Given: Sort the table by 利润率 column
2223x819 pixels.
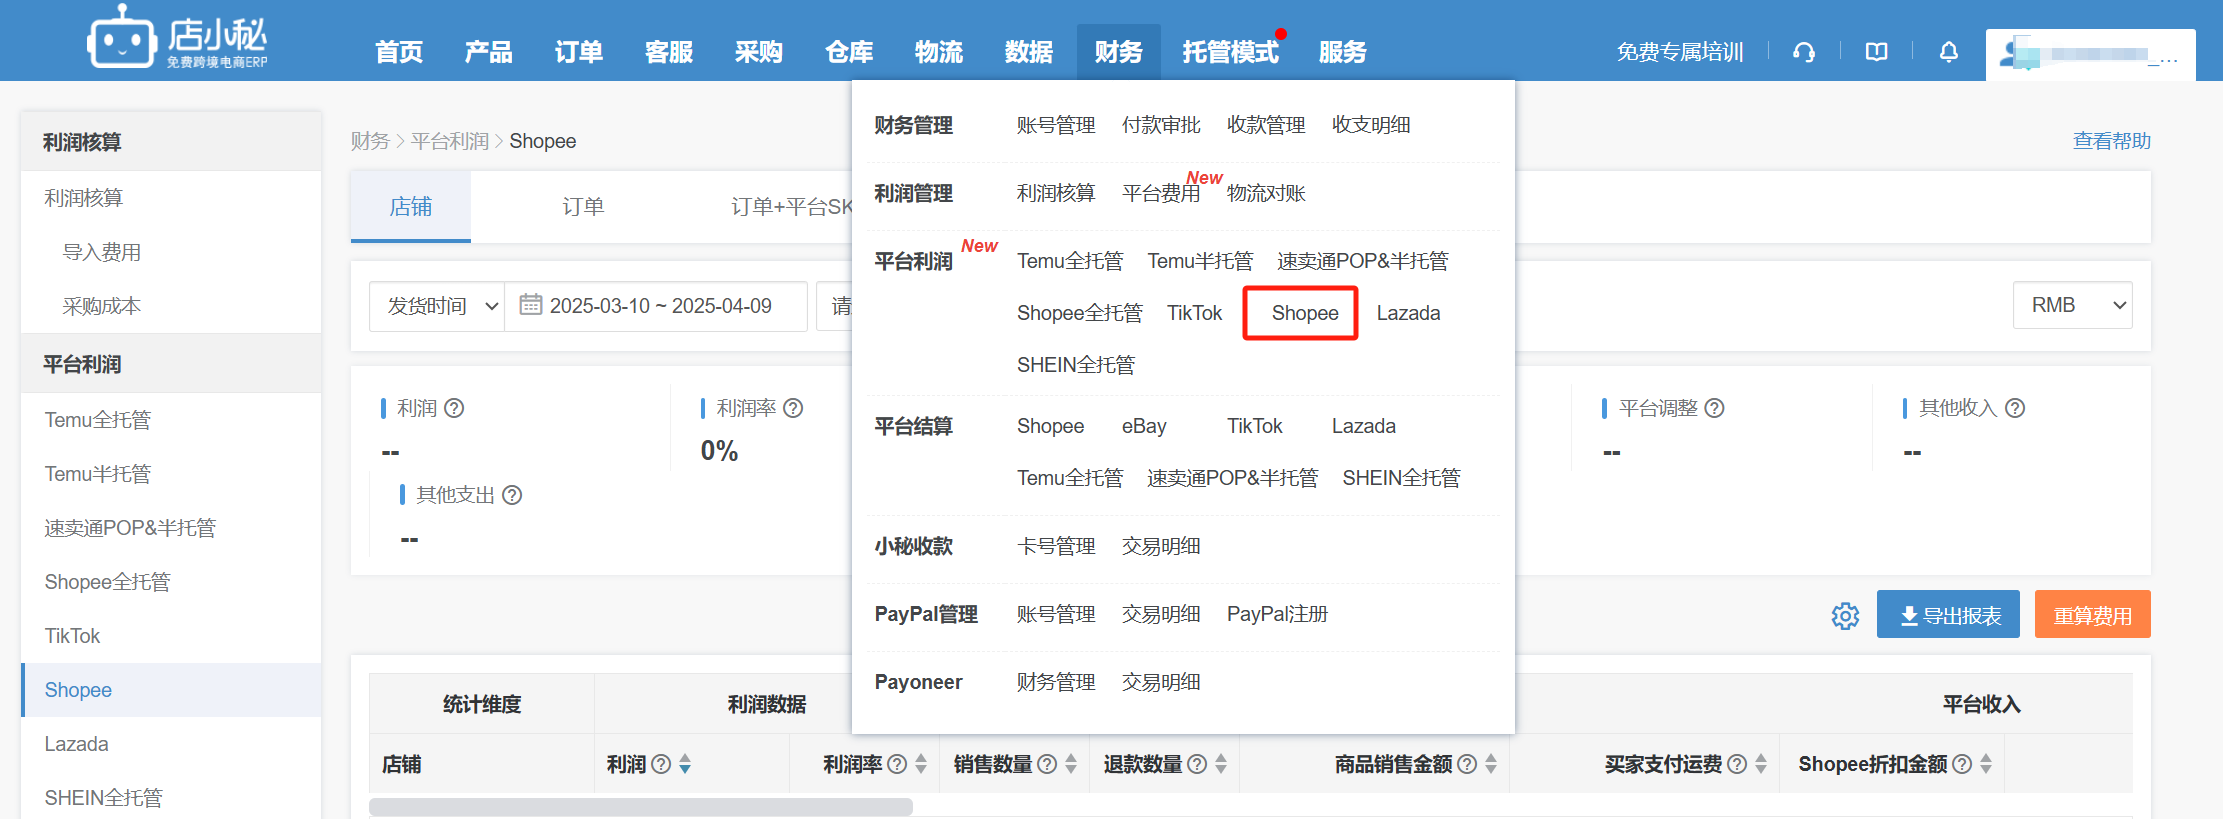Looking at the screenshot, I should (x=921, y=764).
